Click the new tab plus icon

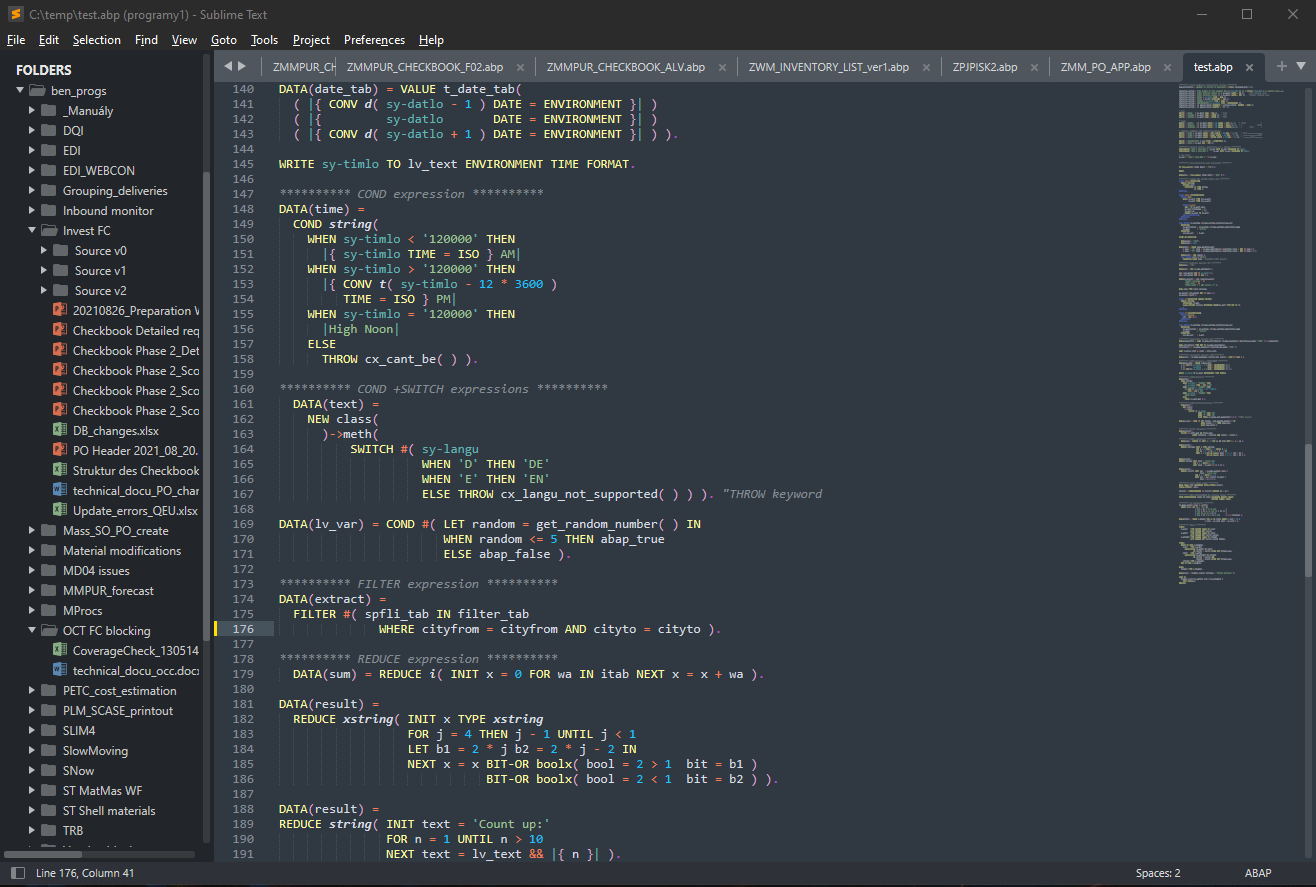tap(1282, 66)
